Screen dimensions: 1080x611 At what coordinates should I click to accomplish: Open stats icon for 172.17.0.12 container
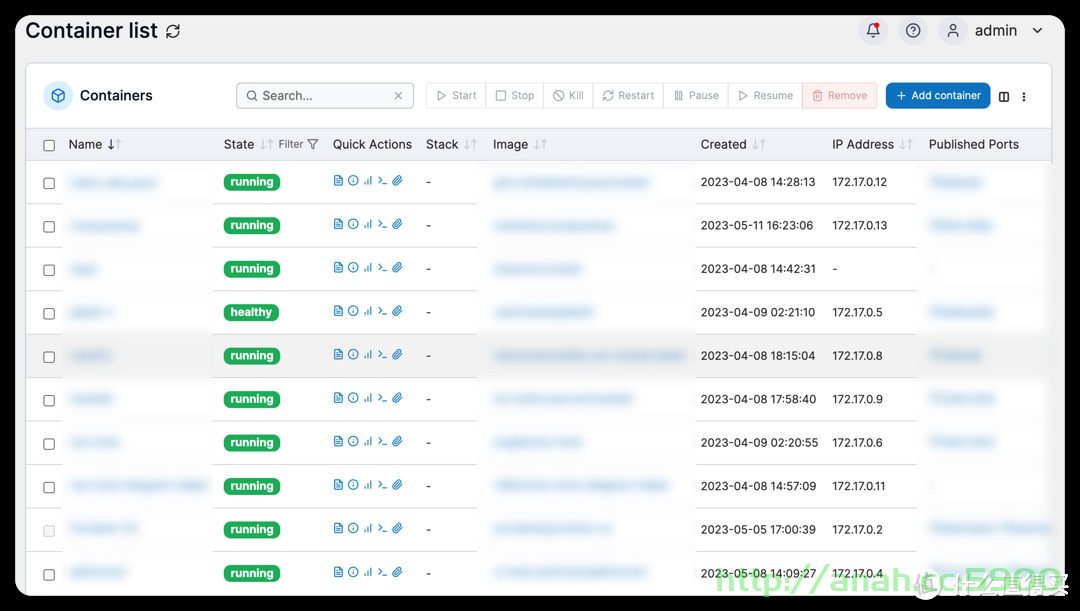coord(368,180)
